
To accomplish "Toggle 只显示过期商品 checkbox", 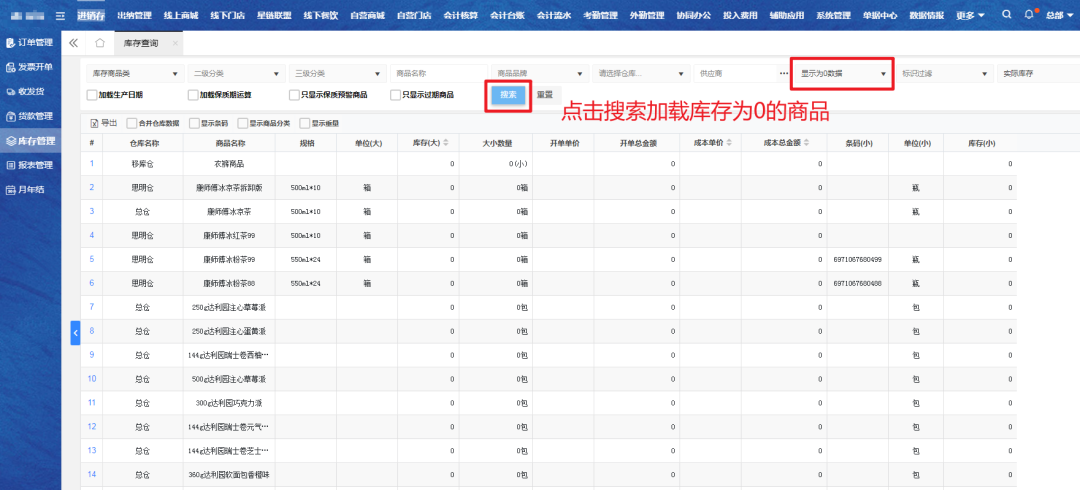I will (x=395, y=95).
